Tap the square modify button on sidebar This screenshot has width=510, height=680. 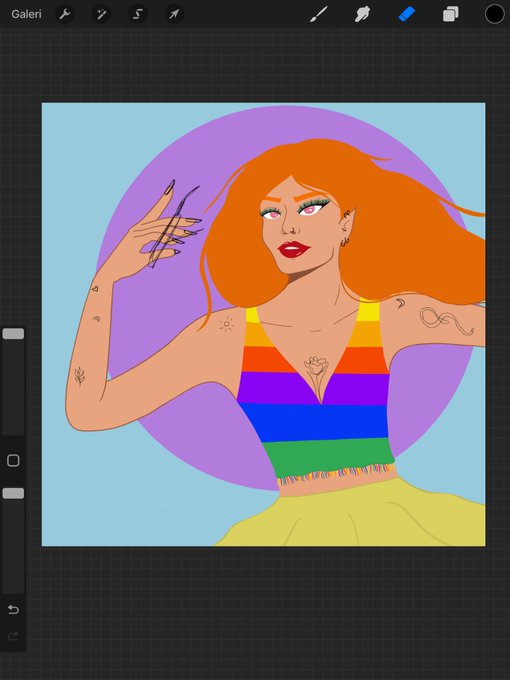[13, 461]
